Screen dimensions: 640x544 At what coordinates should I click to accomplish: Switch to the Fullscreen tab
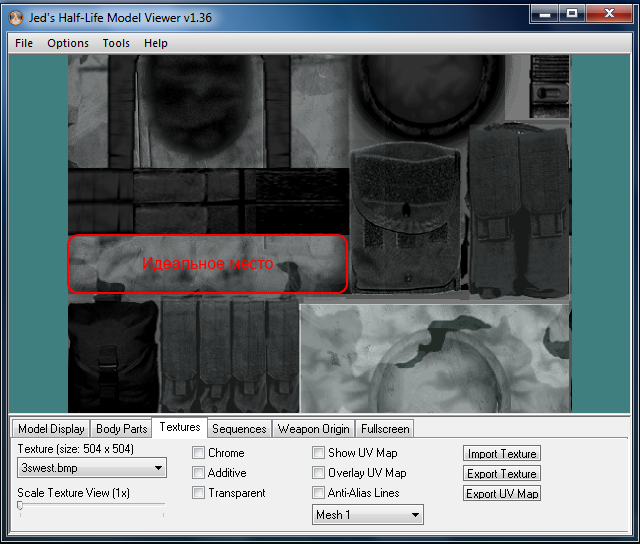click(385, 429)
